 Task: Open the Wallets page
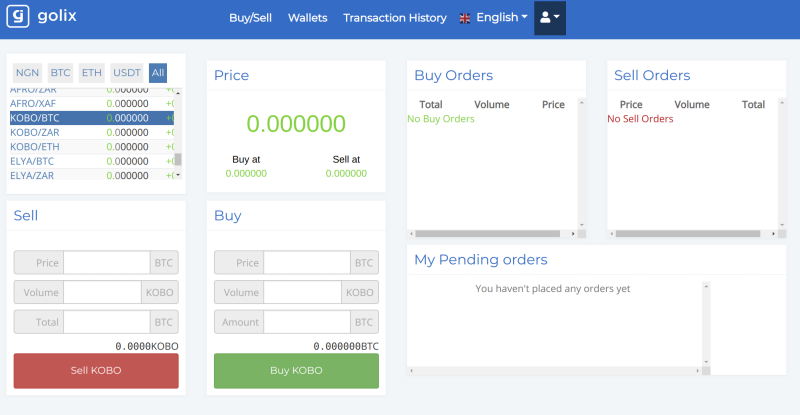click(x=308, y=18)
